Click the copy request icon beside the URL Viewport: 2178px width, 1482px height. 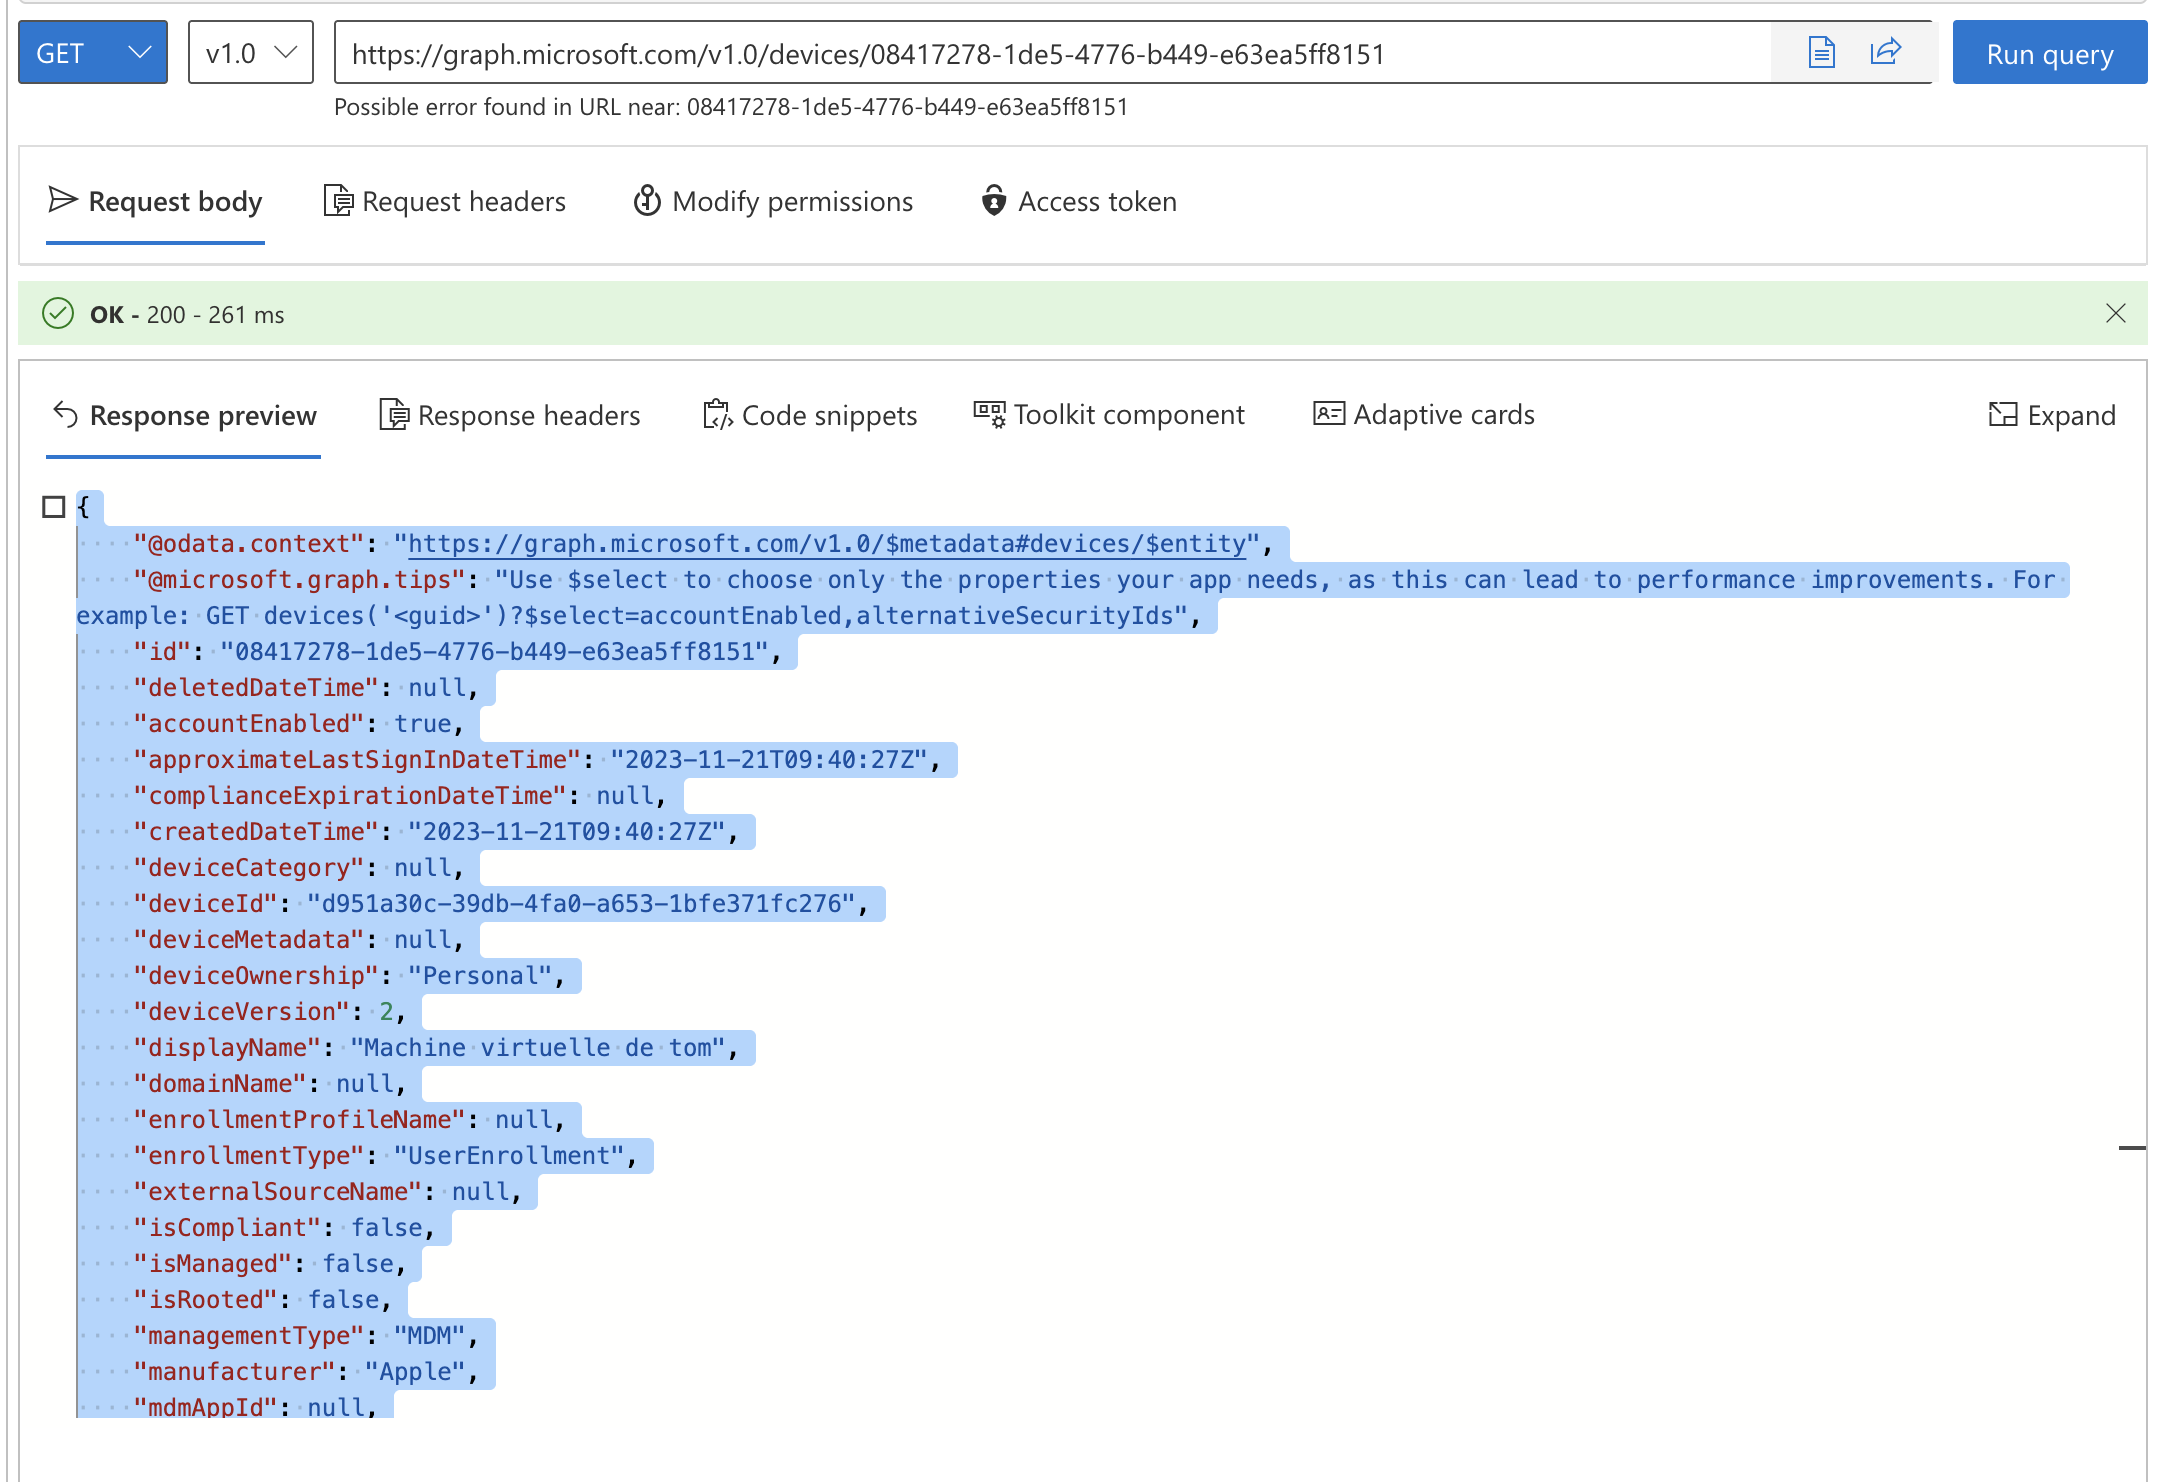click(x=1820, y=52)
